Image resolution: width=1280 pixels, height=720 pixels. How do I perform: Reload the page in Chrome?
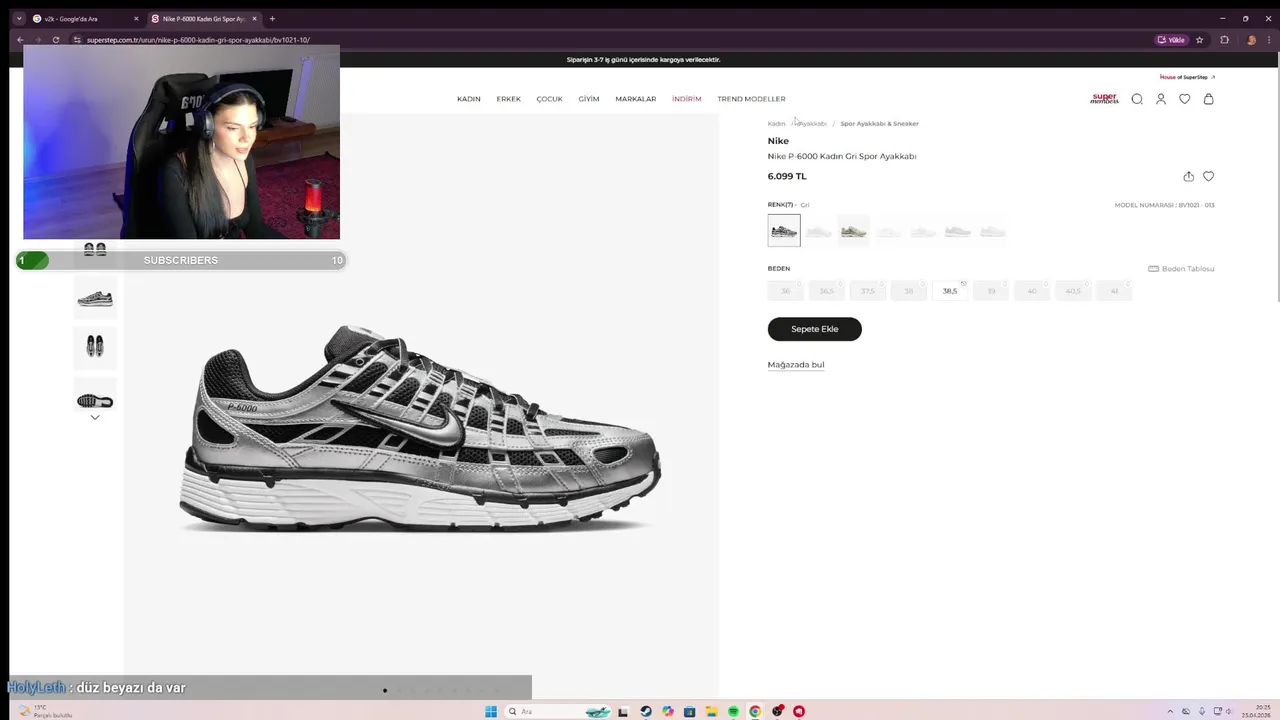(x=56, y=40)
